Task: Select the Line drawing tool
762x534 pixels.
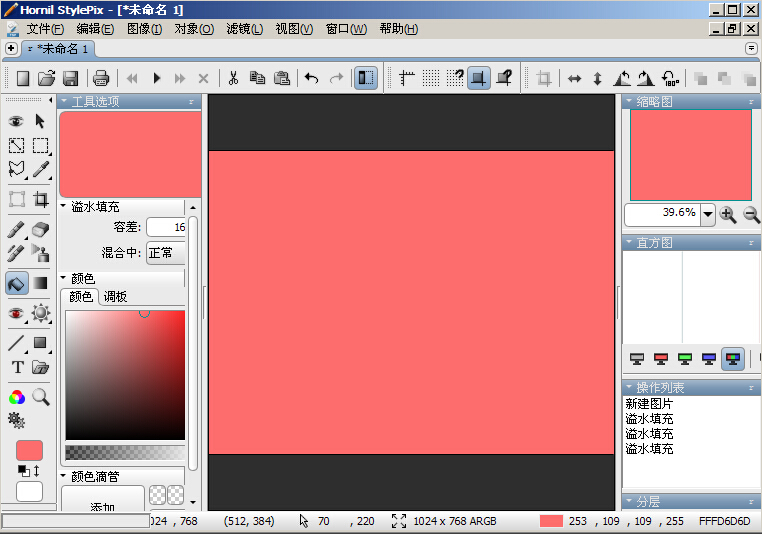Action: [16, 343]
